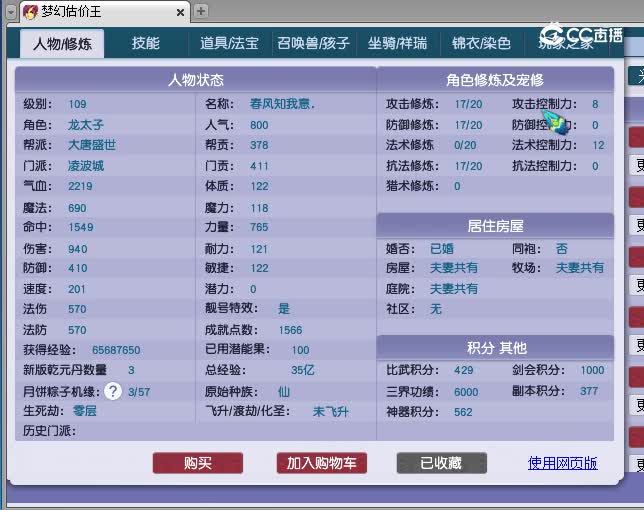Open the 使用网页版 link

pyautogui.click(x=562, y=463)
